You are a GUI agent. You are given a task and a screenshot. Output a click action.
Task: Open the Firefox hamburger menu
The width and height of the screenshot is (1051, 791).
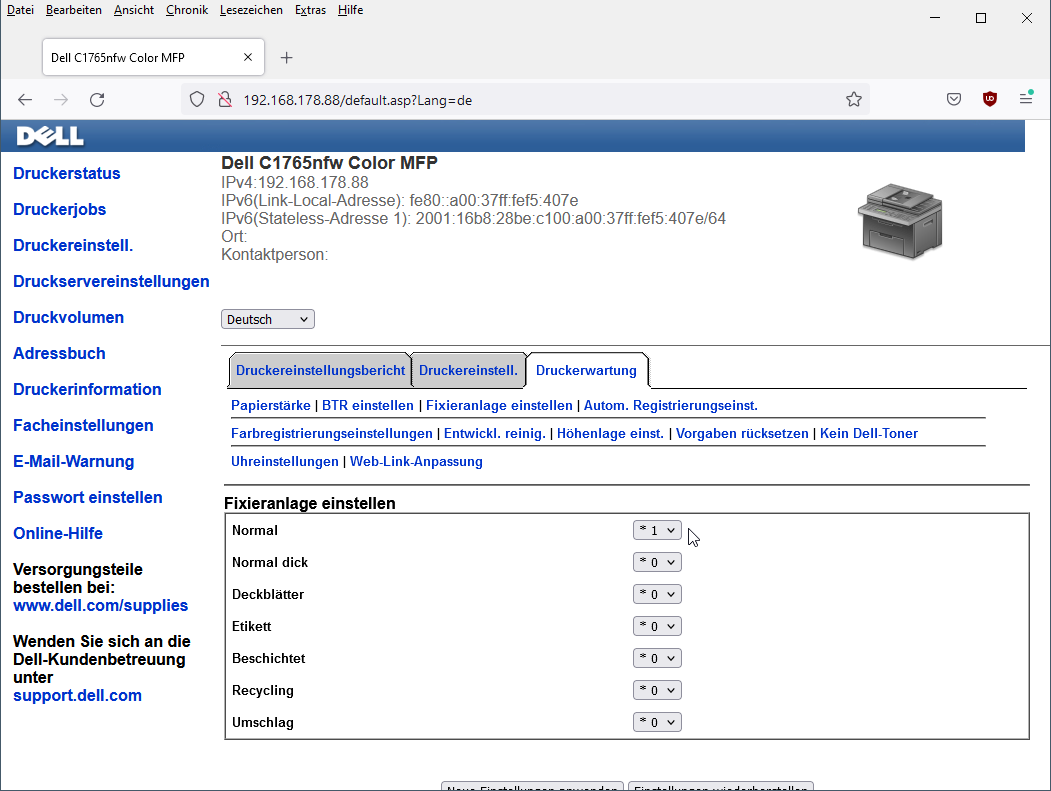coord(1026,99)
